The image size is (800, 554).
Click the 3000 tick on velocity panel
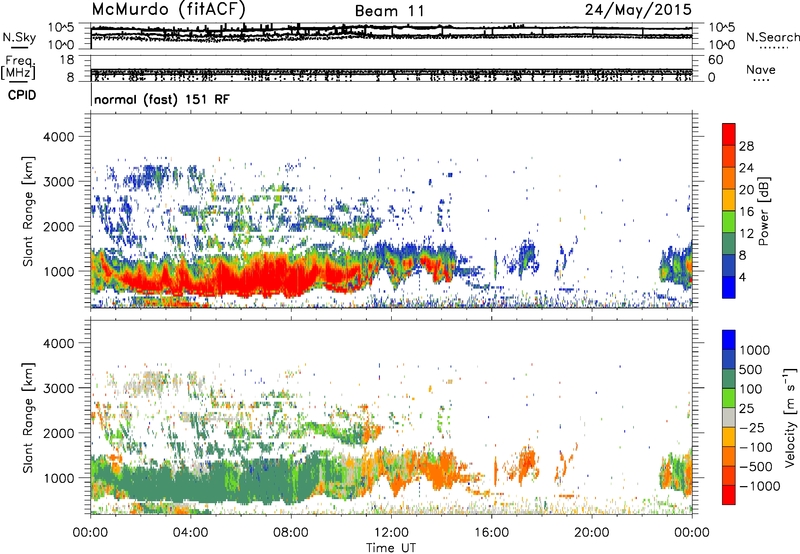[x=58, y=388]
